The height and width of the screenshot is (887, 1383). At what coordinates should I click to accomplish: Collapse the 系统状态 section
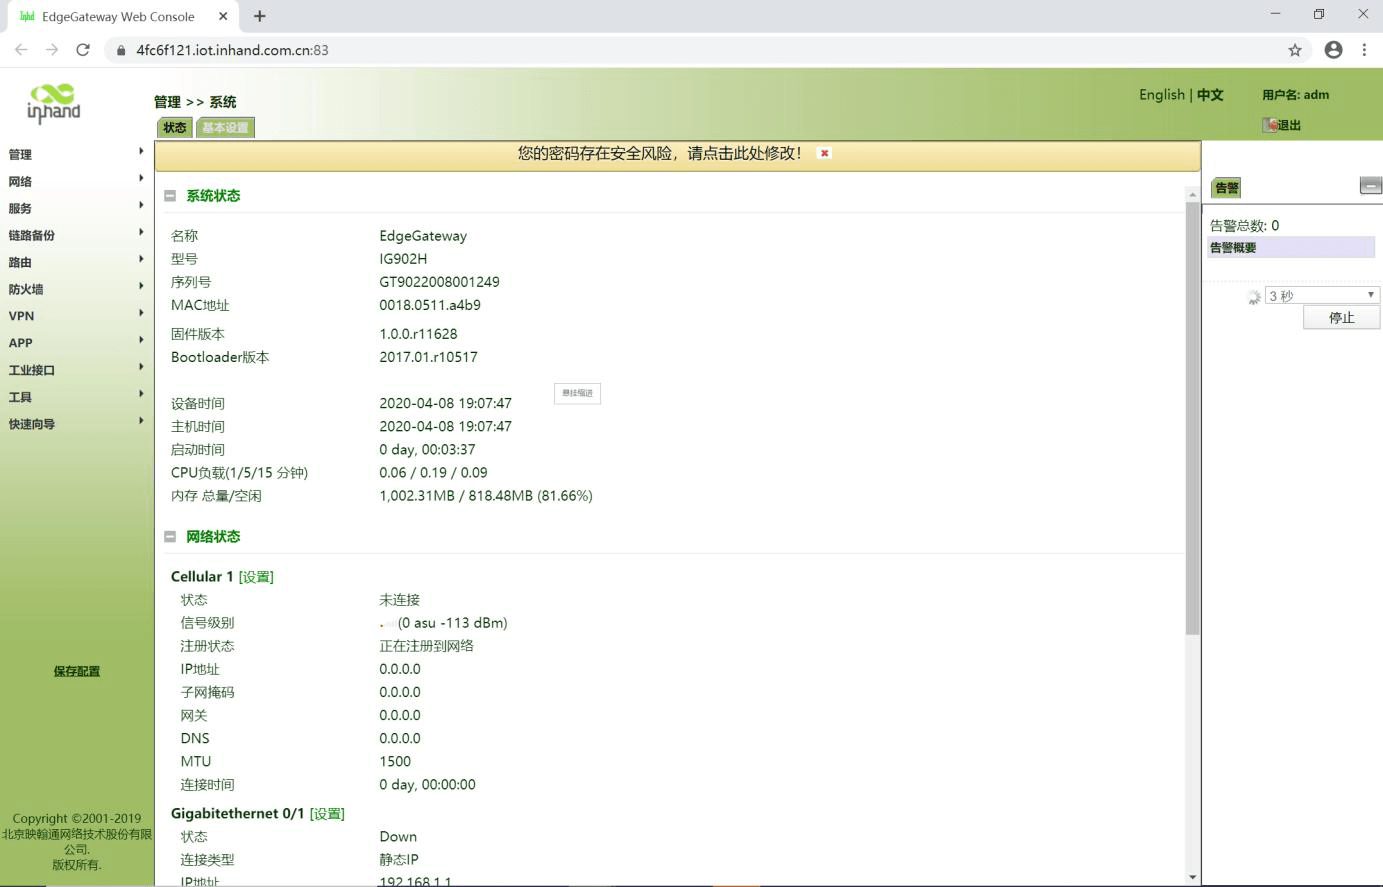point(170,196)
